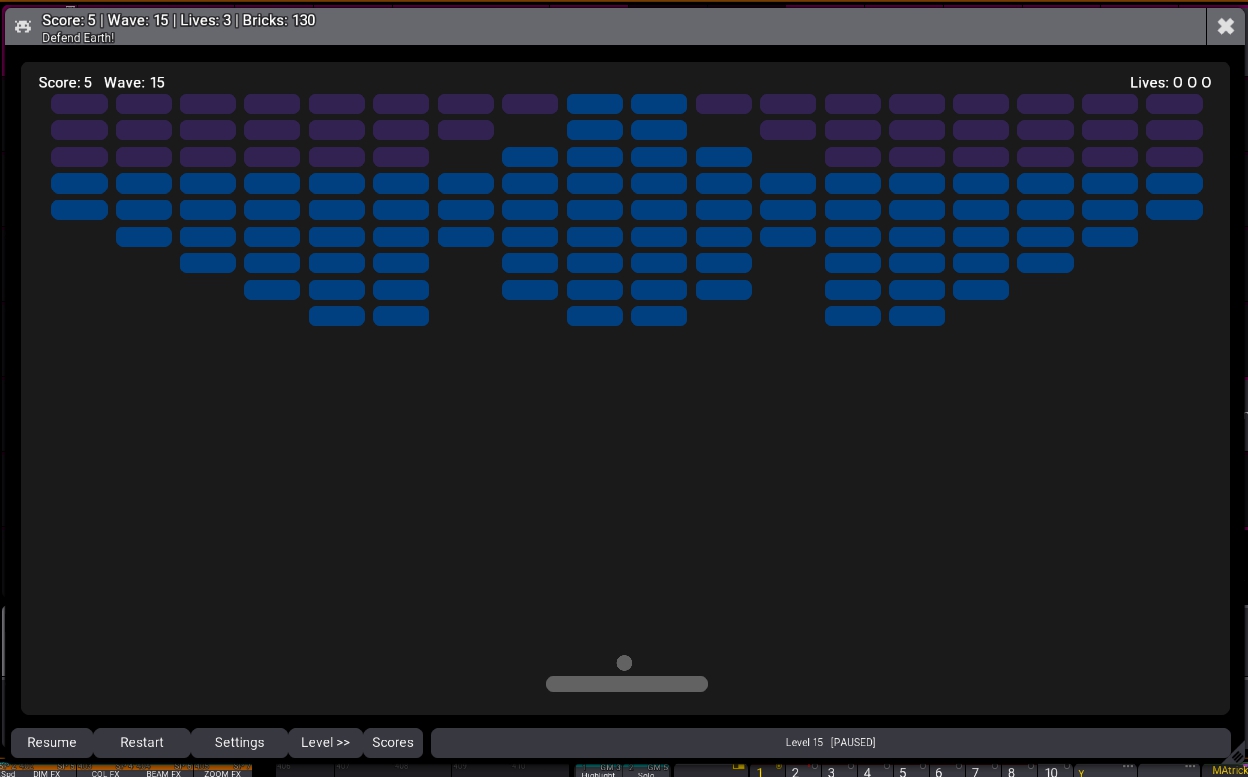
Task: Open the game Settings
Action: tap(239, 742)
